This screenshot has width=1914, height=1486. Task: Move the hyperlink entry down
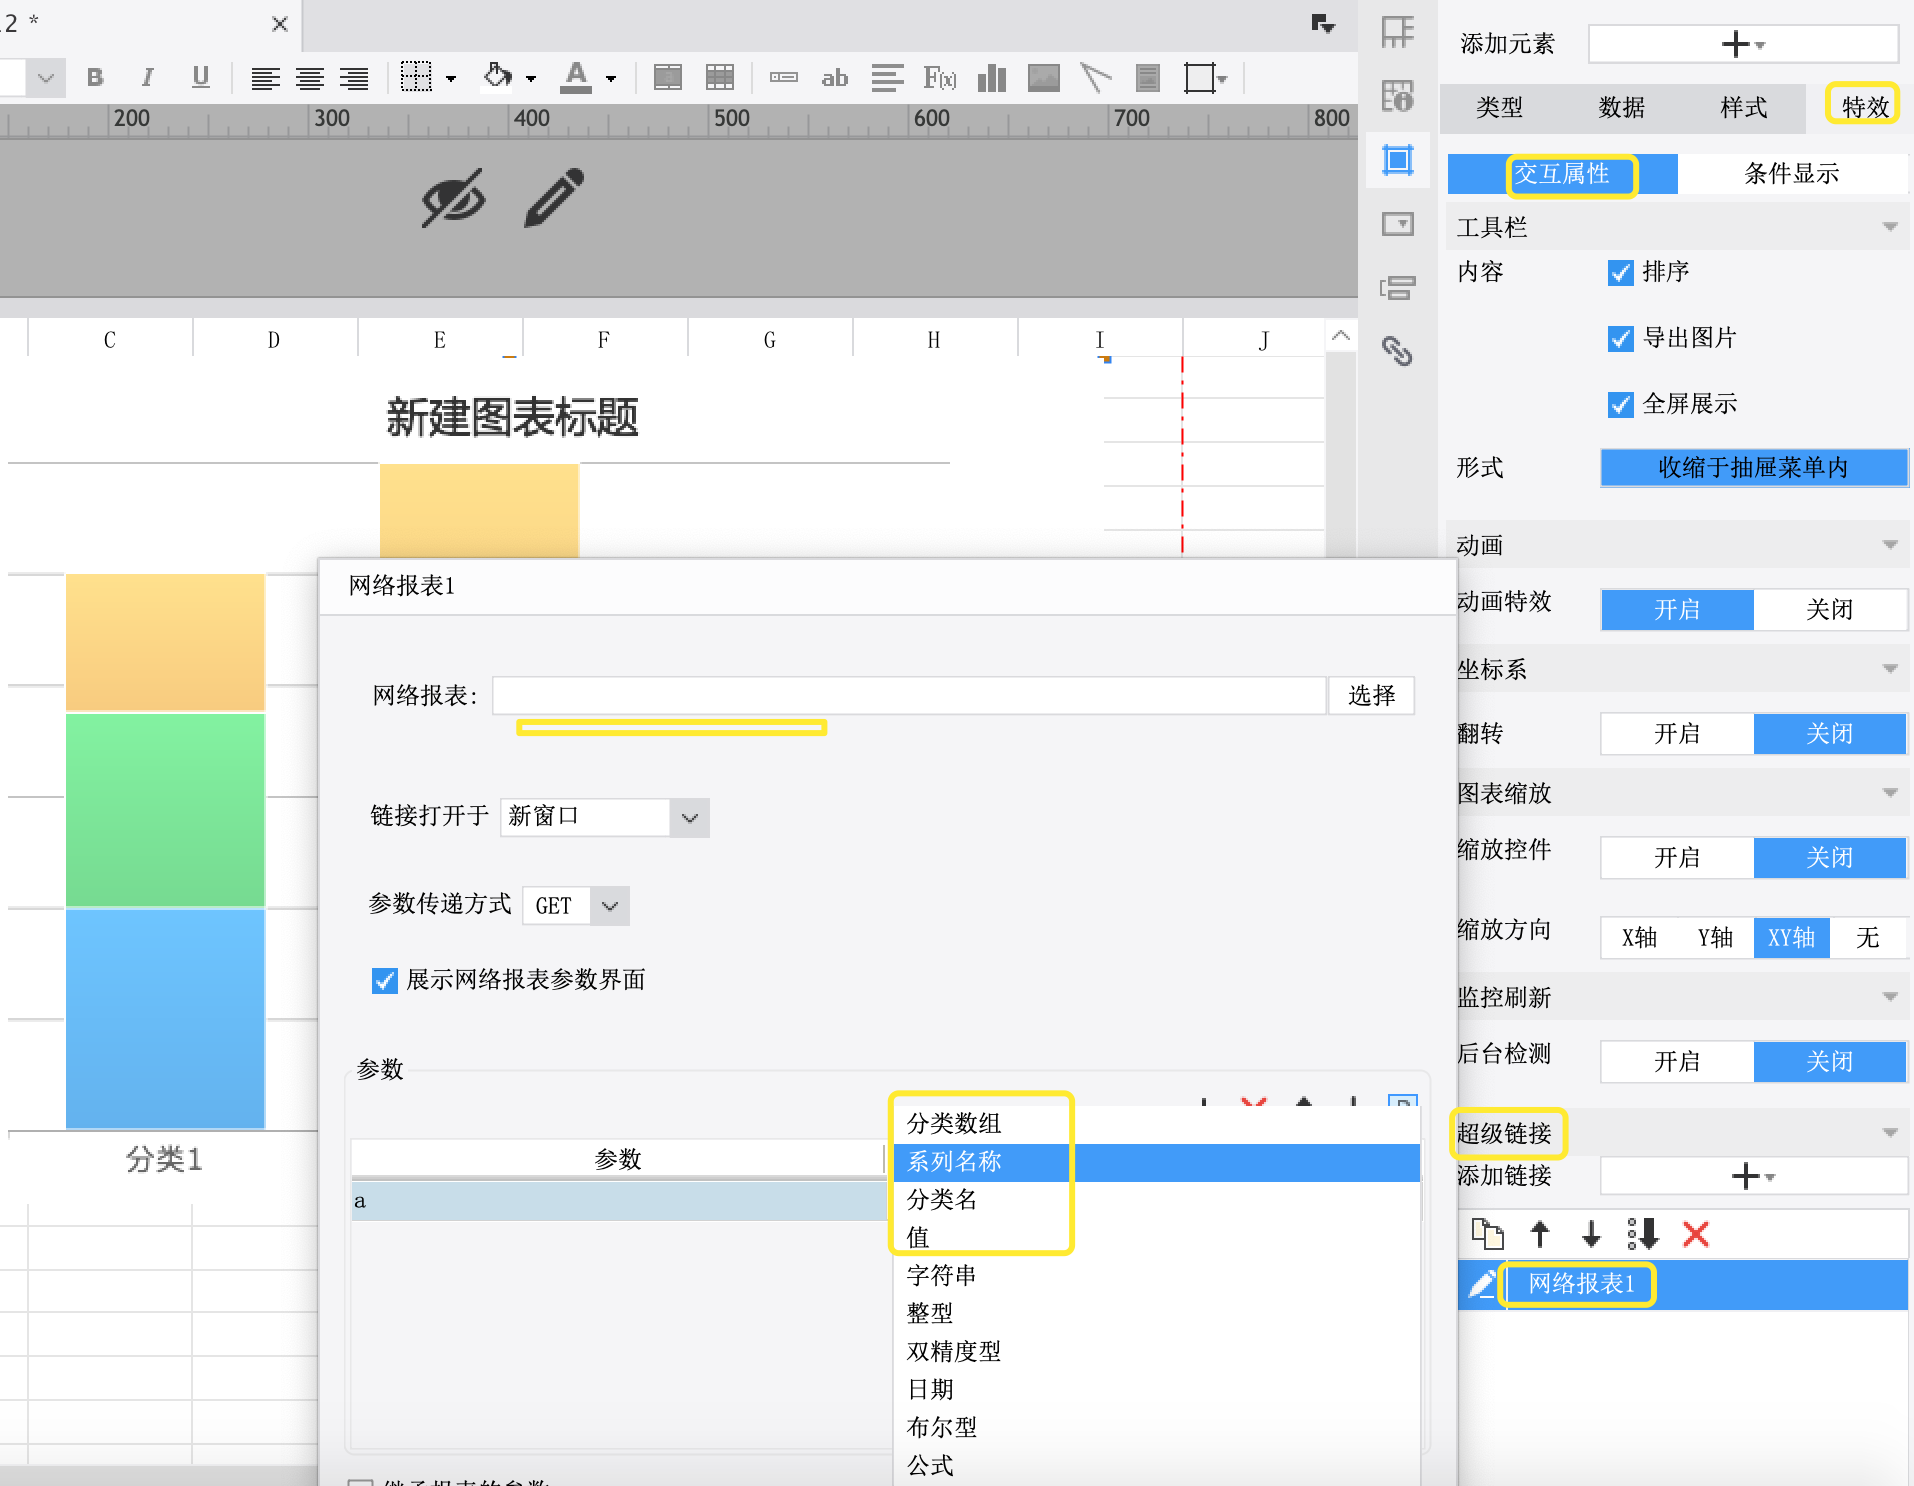[x=1591, y=1234]
